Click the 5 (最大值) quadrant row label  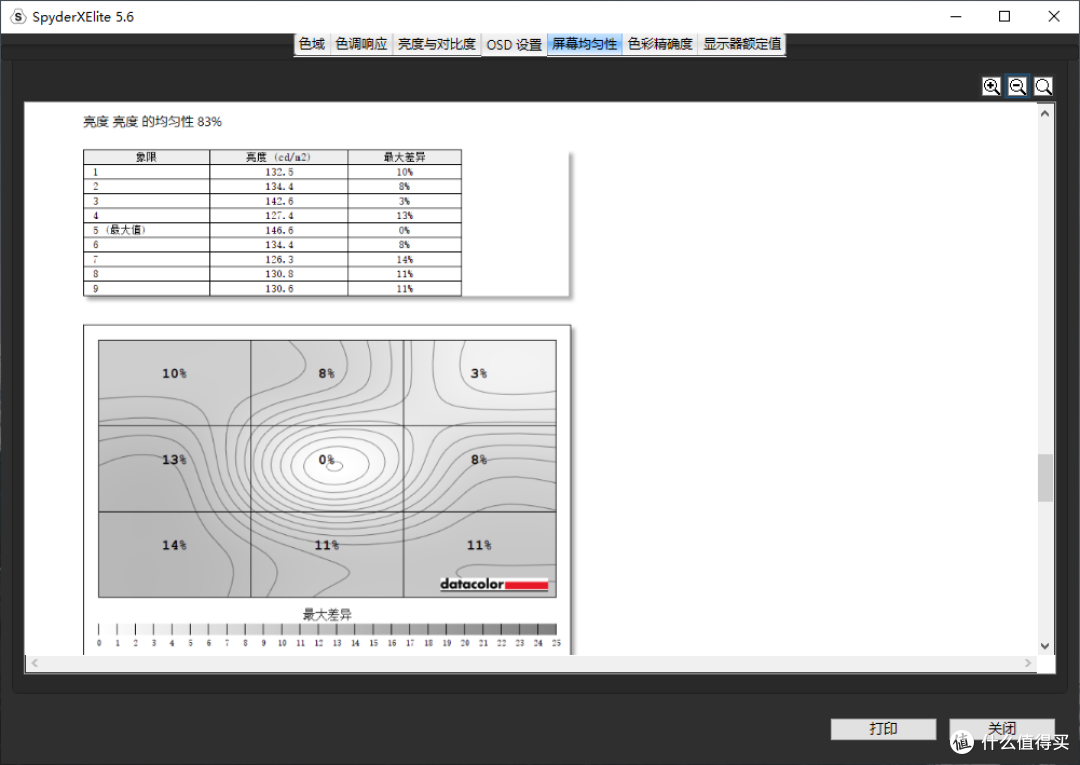click(x=119, y=230)
